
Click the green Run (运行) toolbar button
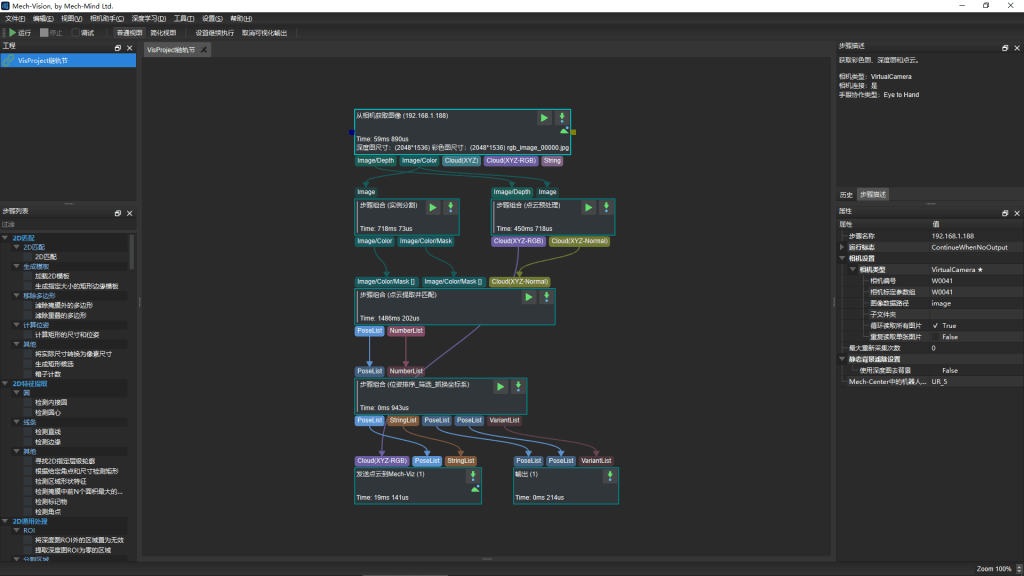19,33
